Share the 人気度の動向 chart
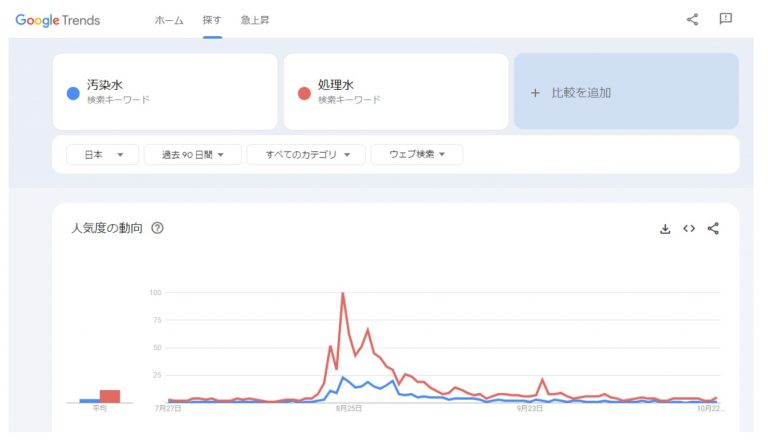Screen dimensions: 768x448 pyautogui.click(x=713, y=229)
